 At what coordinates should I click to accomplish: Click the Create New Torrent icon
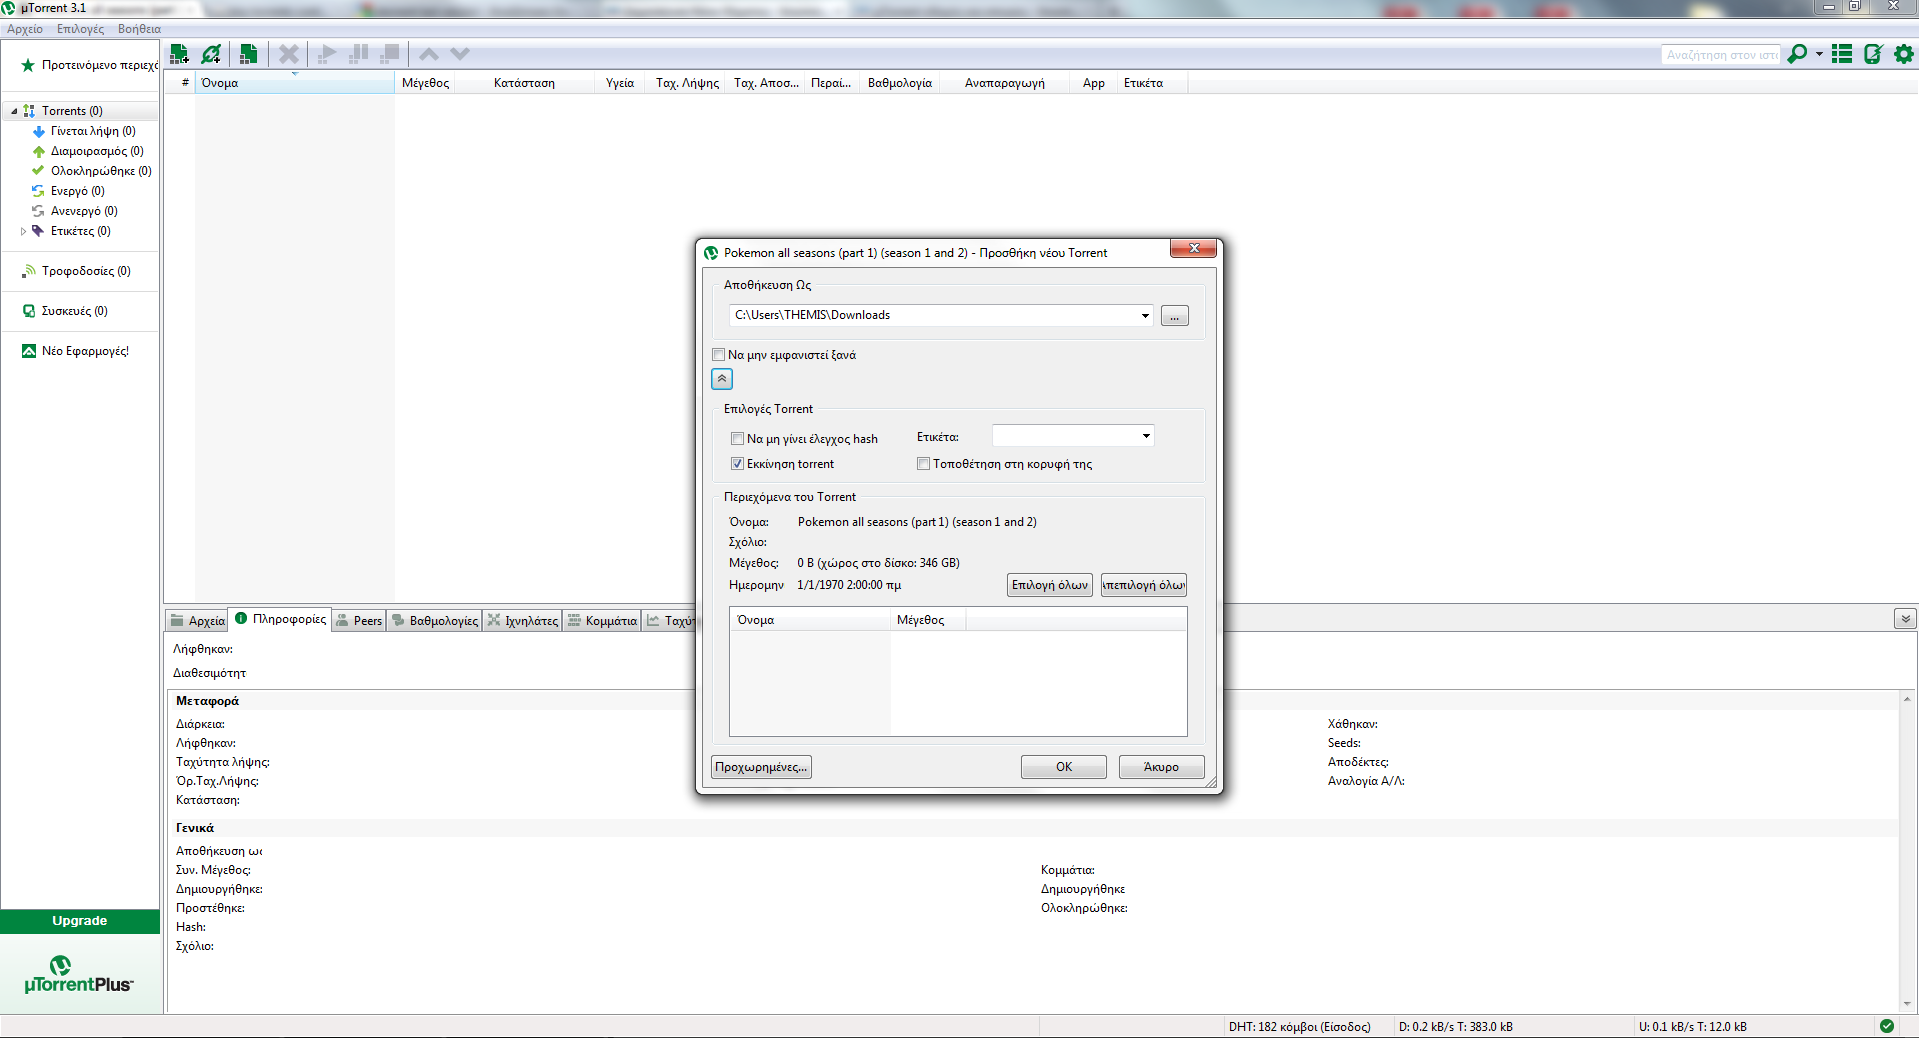[x=249, y=54]
